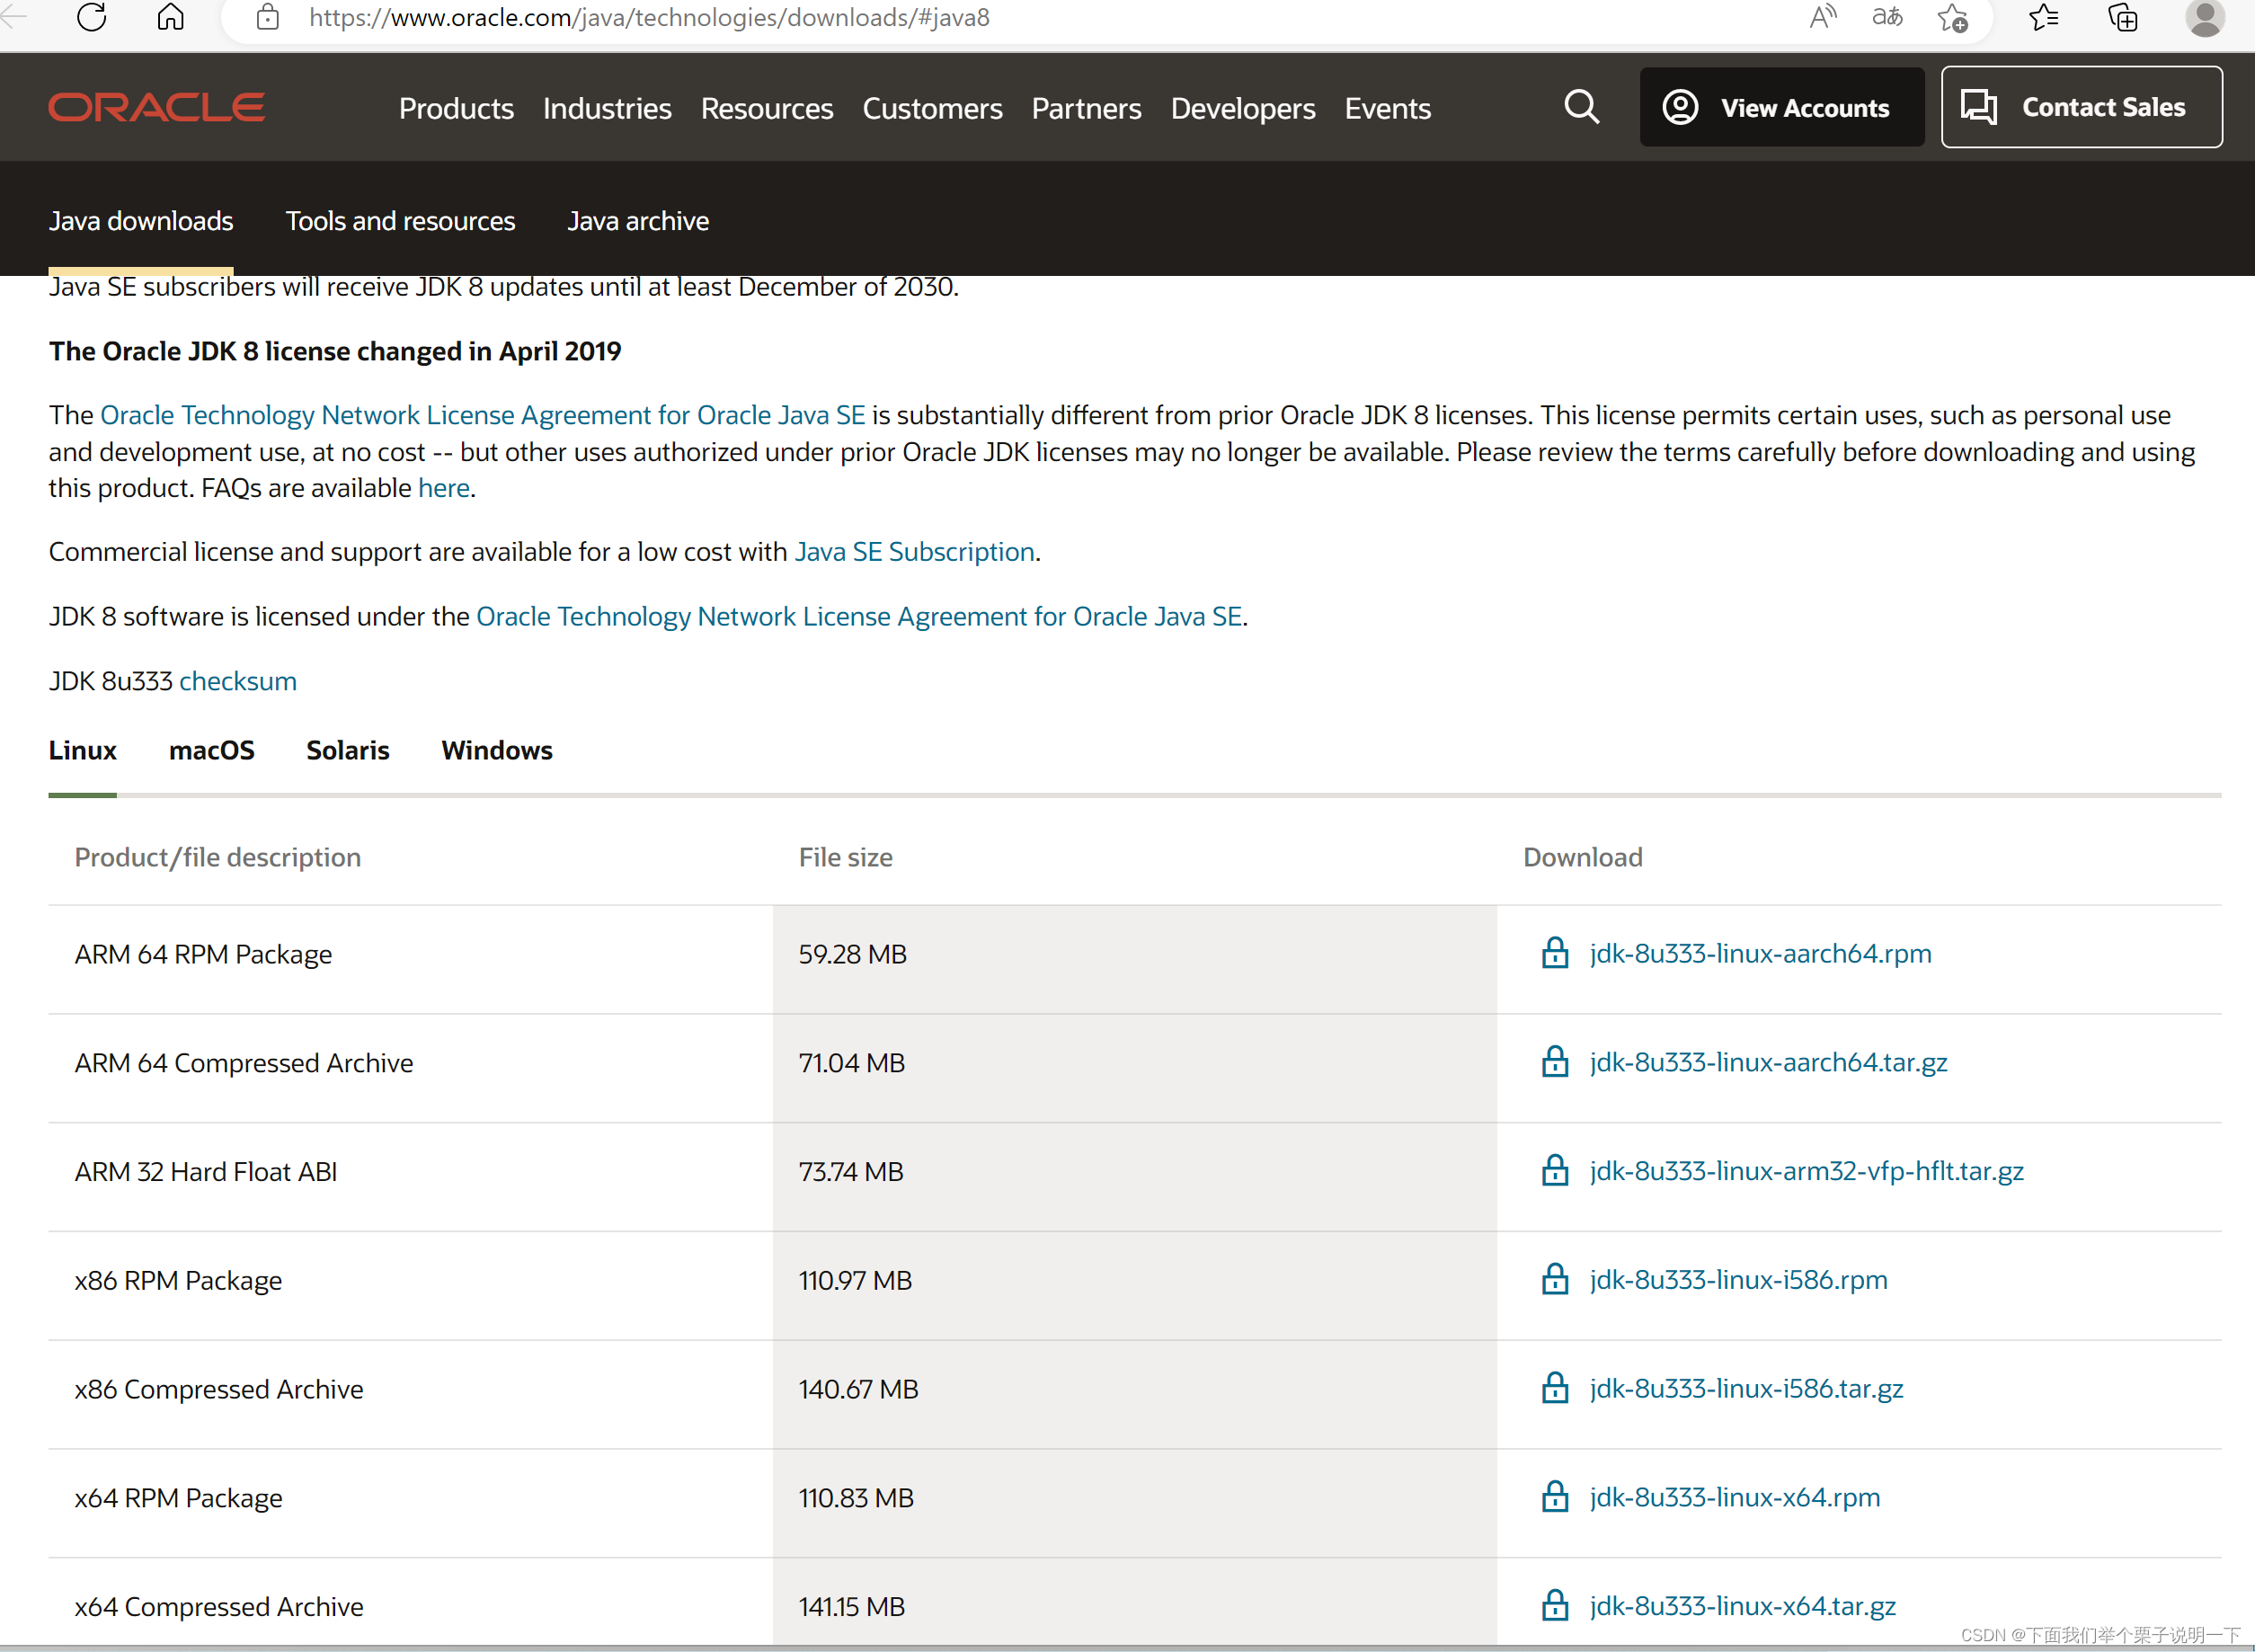
Task: Open the collections icon
Action: [2122, 17]
